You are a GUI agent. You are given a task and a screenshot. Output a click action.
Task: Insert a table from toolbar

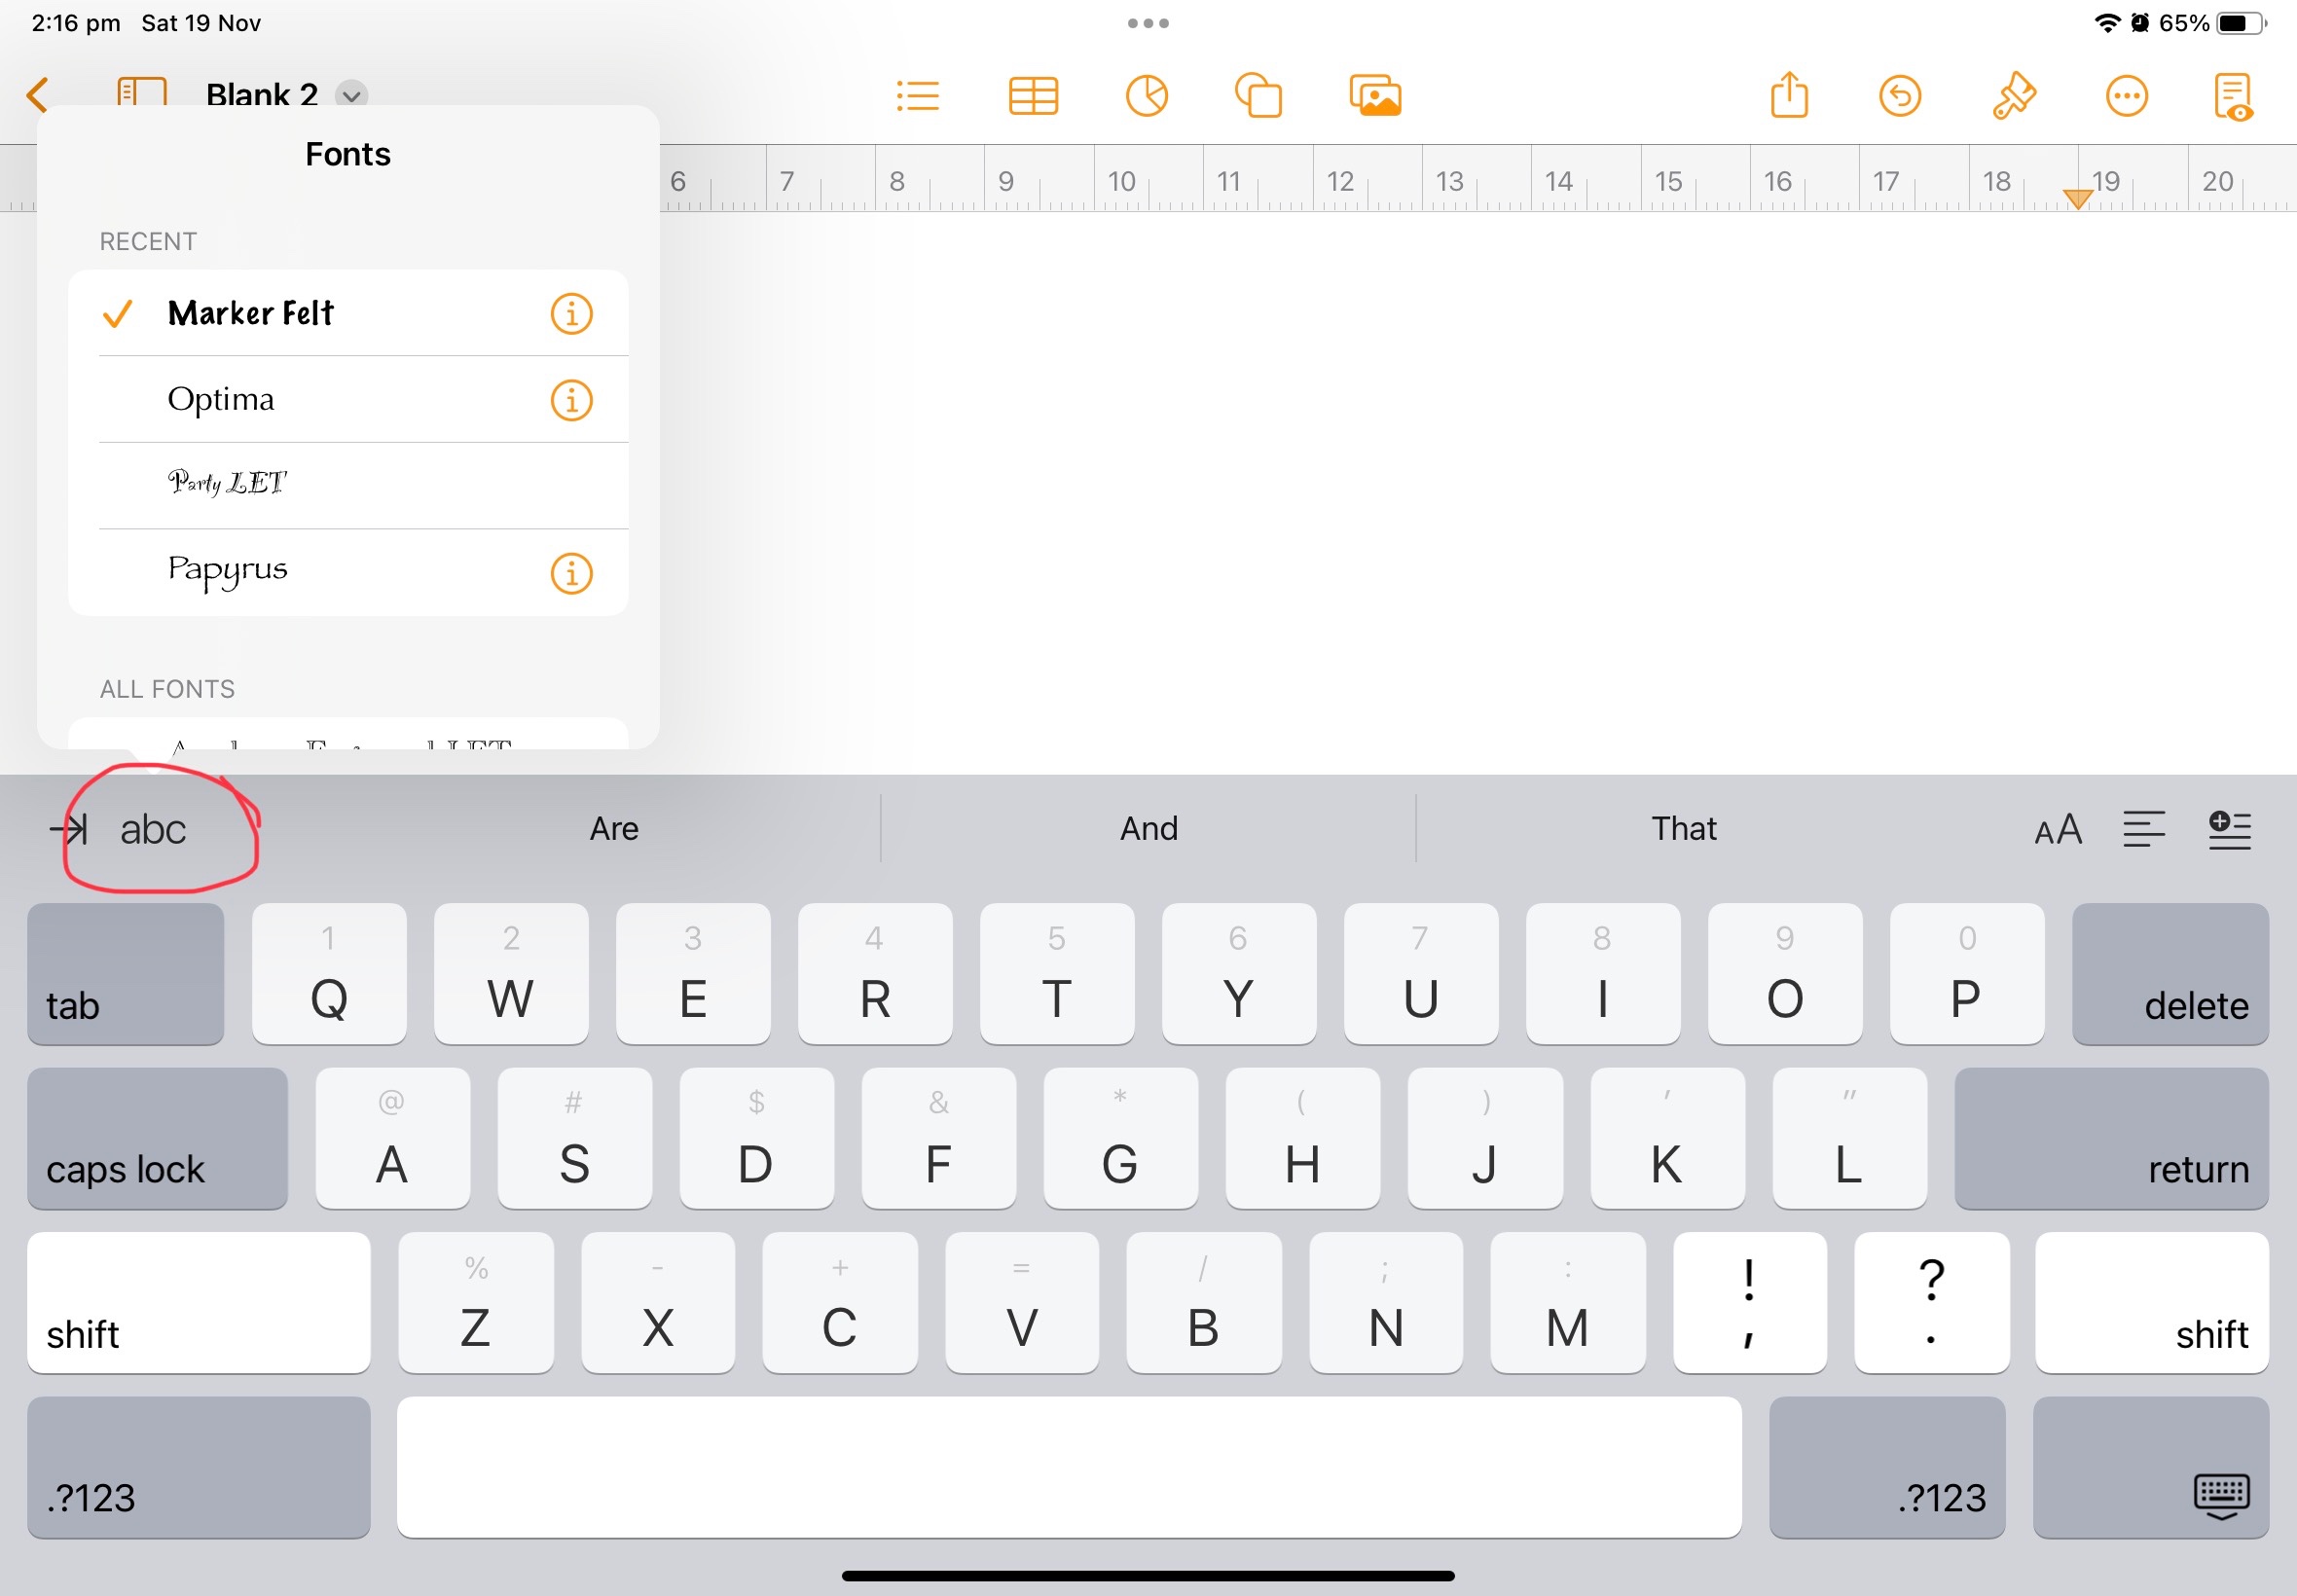point(1033,97)
